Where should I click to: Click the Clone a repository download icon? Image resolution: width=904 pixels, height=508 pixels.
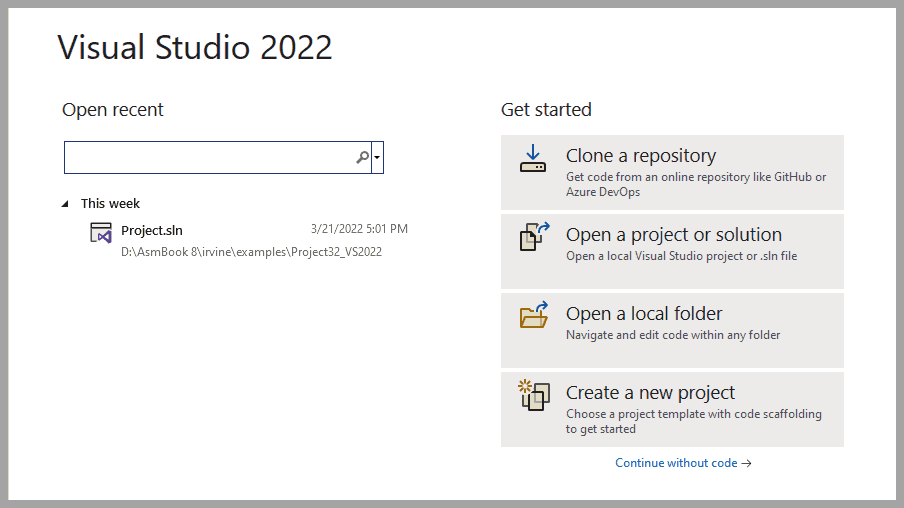(x=533, y=159)
